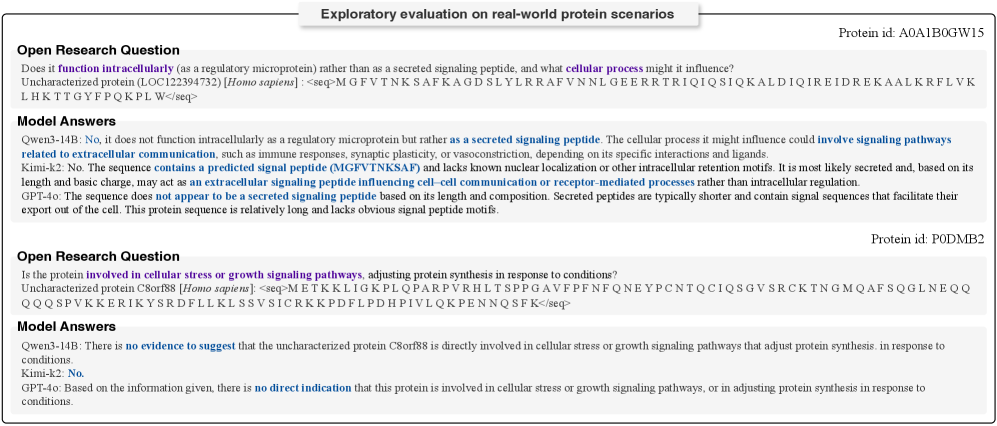Click the purple 'cellular process' phrase
Image resolution: width=997 pixels, height=426 pixels.
(607, 68)
